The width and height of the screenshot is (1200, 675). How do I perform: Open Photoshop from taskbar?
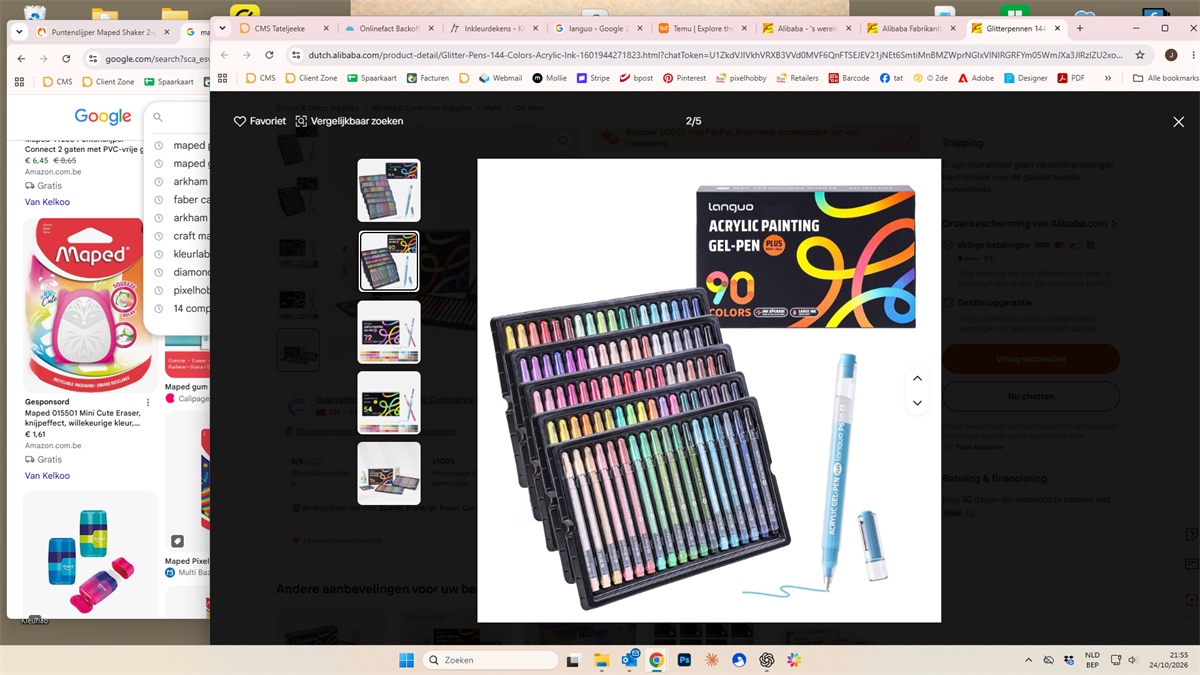coord(685,660)
